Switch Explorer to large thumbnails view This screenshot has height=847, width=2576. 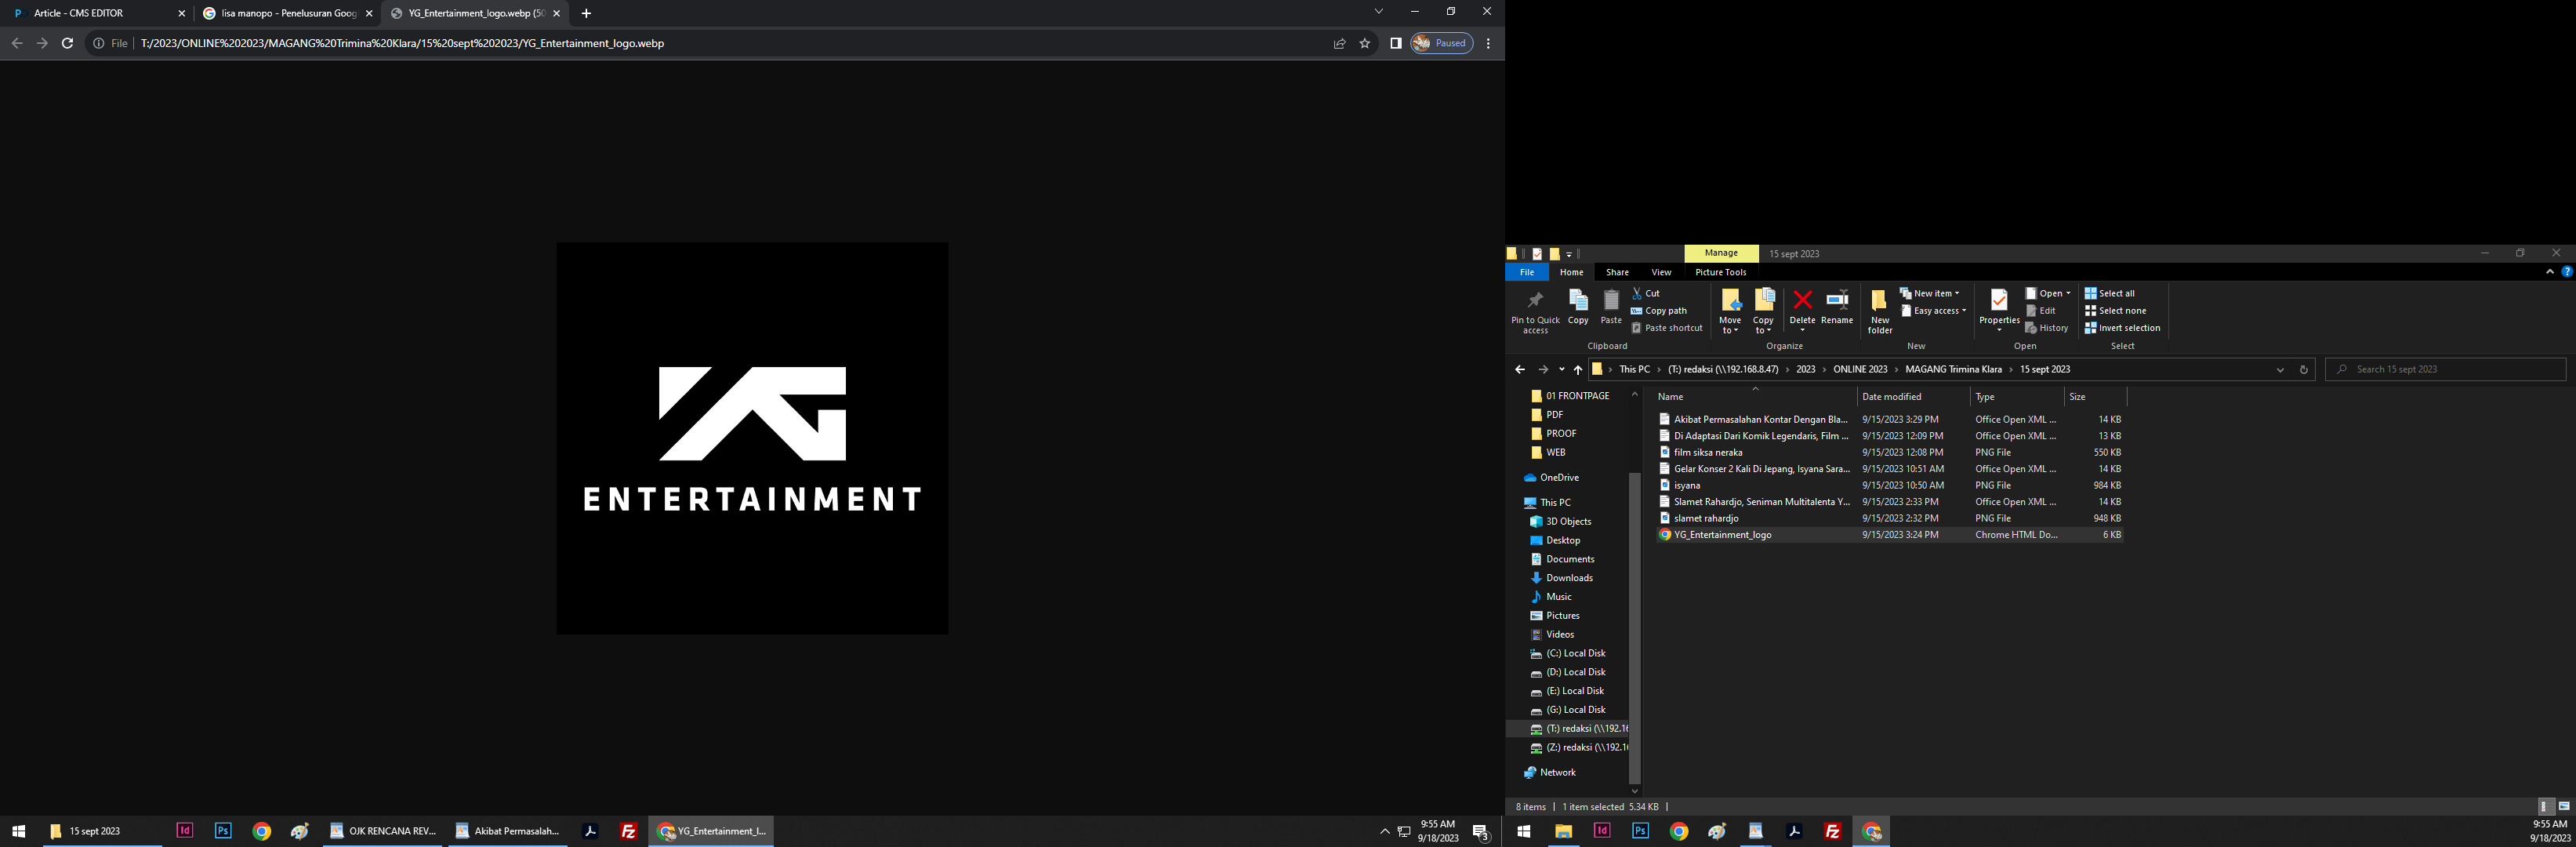[x=2564, y=807]
